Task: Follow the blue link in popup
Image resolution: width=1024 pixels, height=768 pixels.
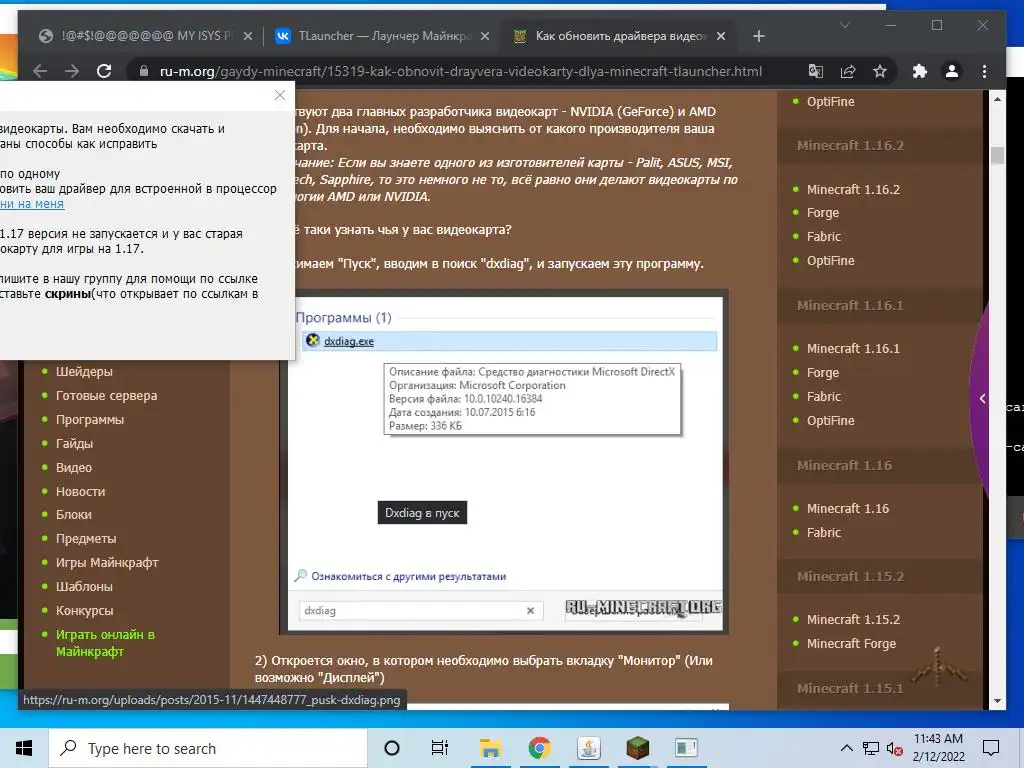Action: (32, 204)
